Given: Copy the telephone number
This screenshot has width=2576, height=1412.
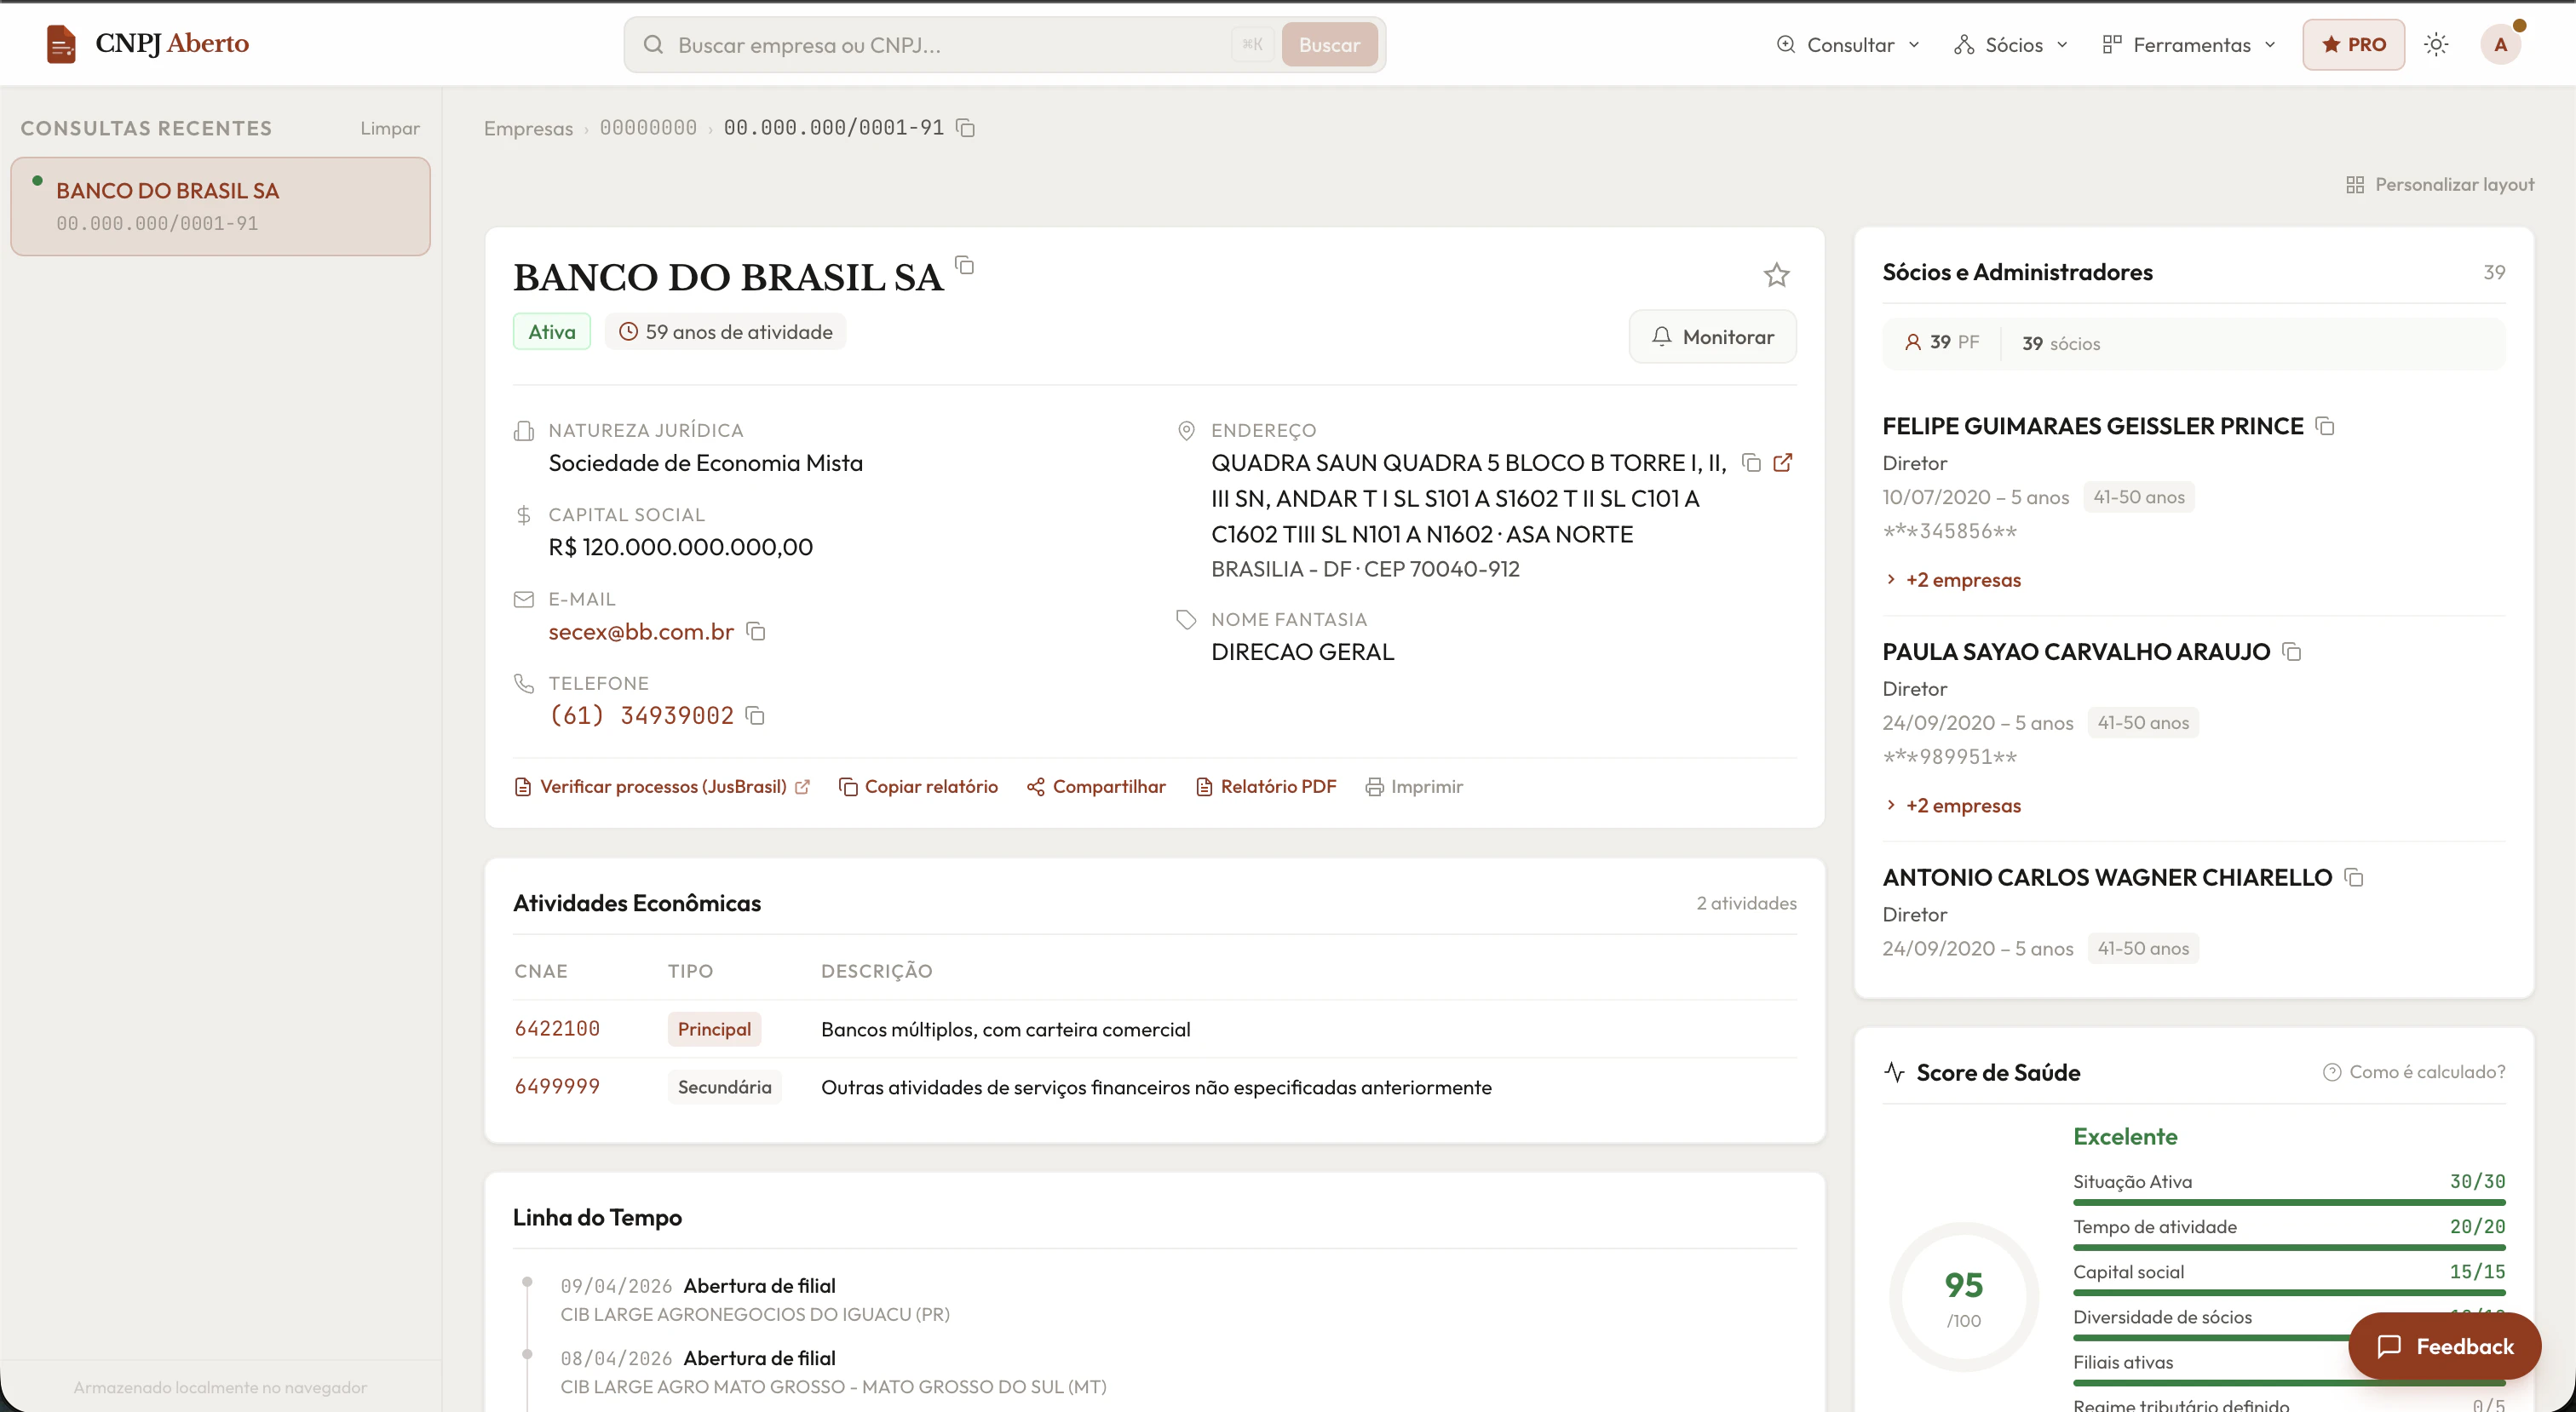Looking at the screenshot, I should pos(756,715).
